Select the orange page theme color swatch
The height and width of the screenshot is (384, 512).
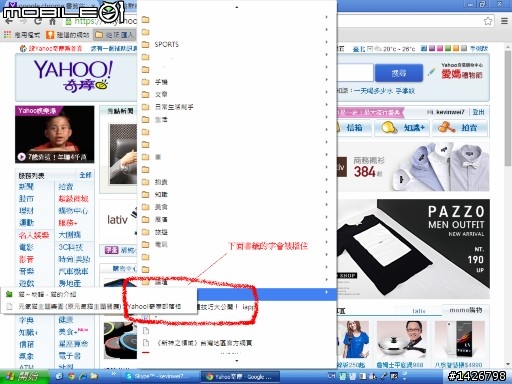(x=456, y=49)
